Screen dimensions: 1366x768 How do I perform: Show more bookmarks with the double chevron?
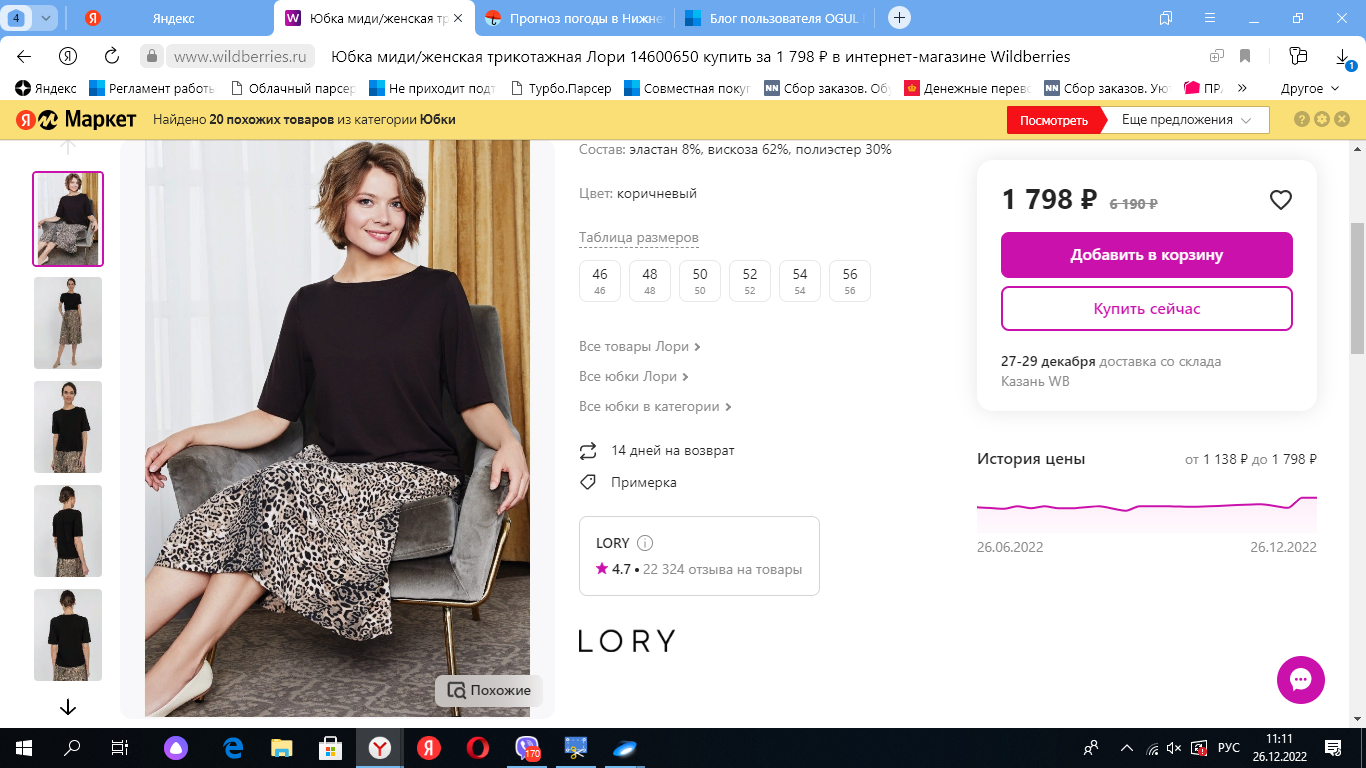[x=1242, y=88]
